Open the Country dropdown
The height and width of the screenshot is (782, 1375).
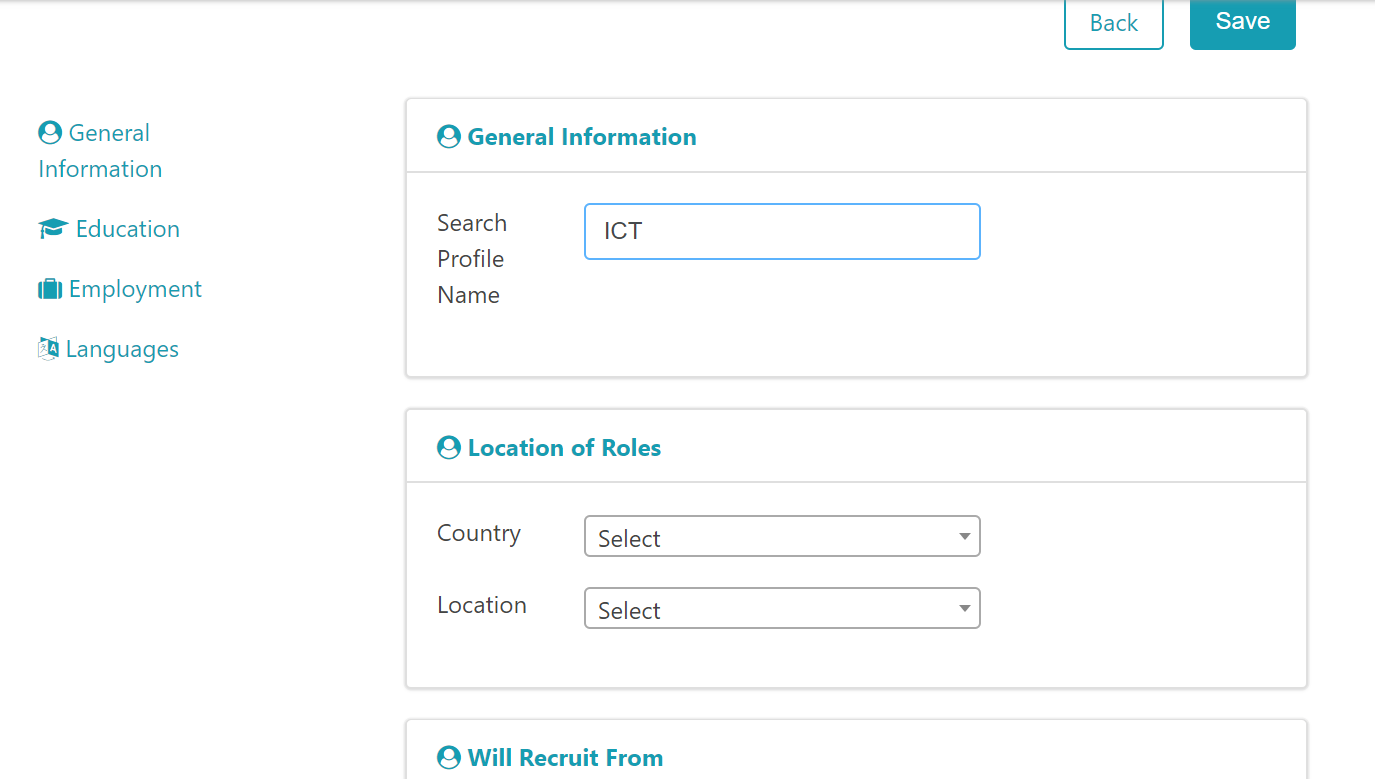[x=782, y=536]
